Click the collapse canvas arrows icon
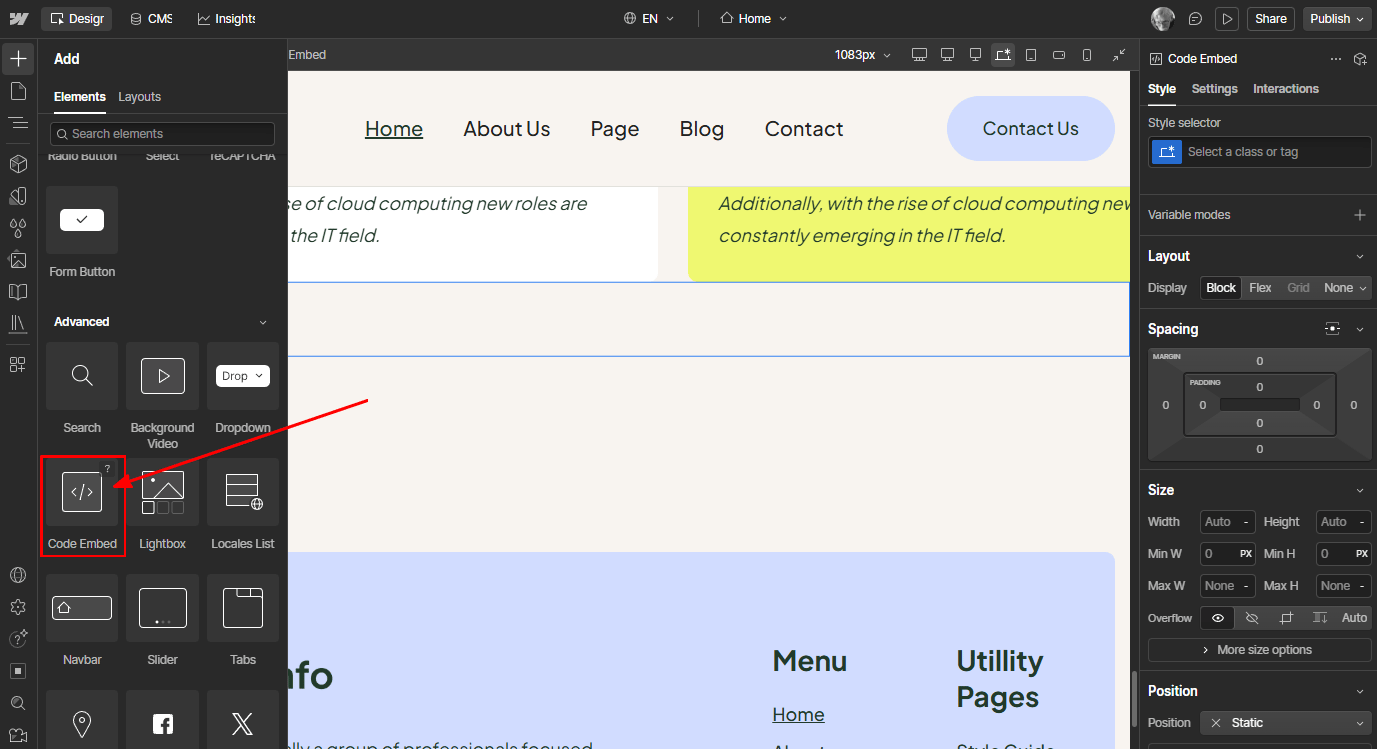The height and width of the screenshot is (749, 1377). (1119, 55)
